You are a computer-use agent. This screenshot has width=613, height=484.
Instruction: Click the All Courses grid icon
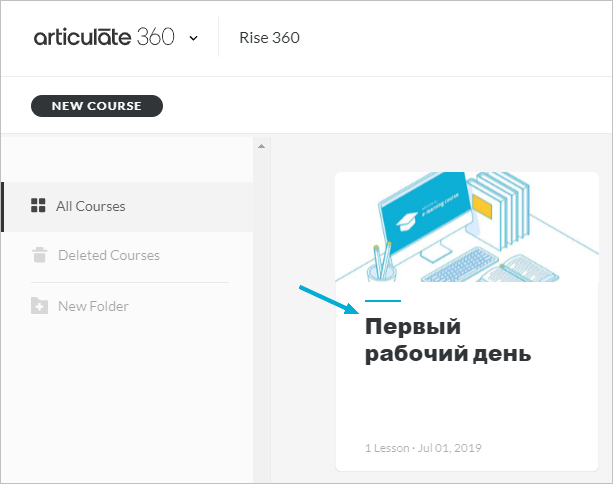(38, 205)
